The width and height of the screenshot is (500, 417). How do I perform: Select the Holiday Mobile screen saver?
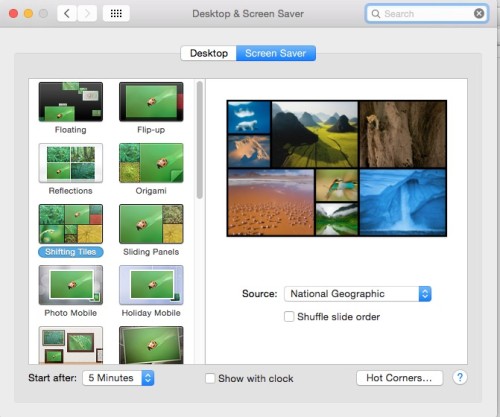point(151,285)
